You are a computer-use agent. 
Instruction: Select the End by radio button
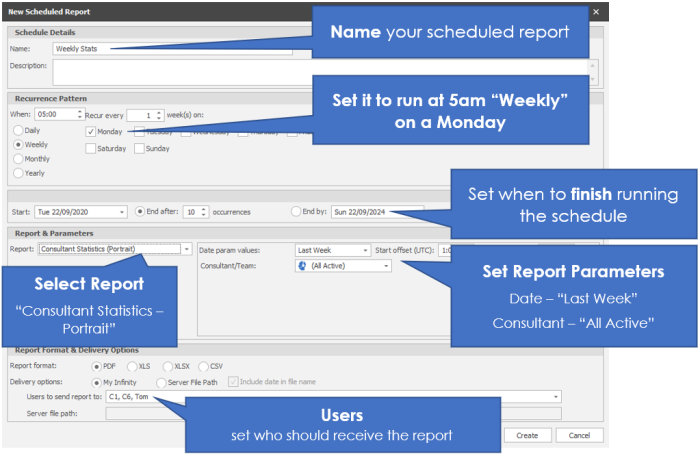click(296, 211)
